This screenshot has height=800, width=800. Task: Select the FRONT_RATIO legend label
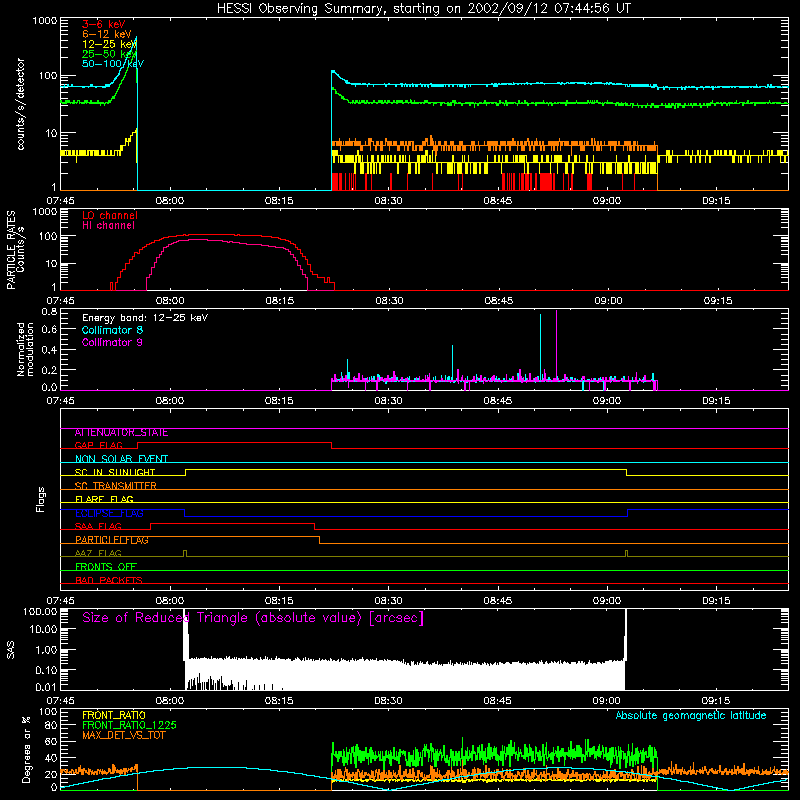(x=114, y=715)
